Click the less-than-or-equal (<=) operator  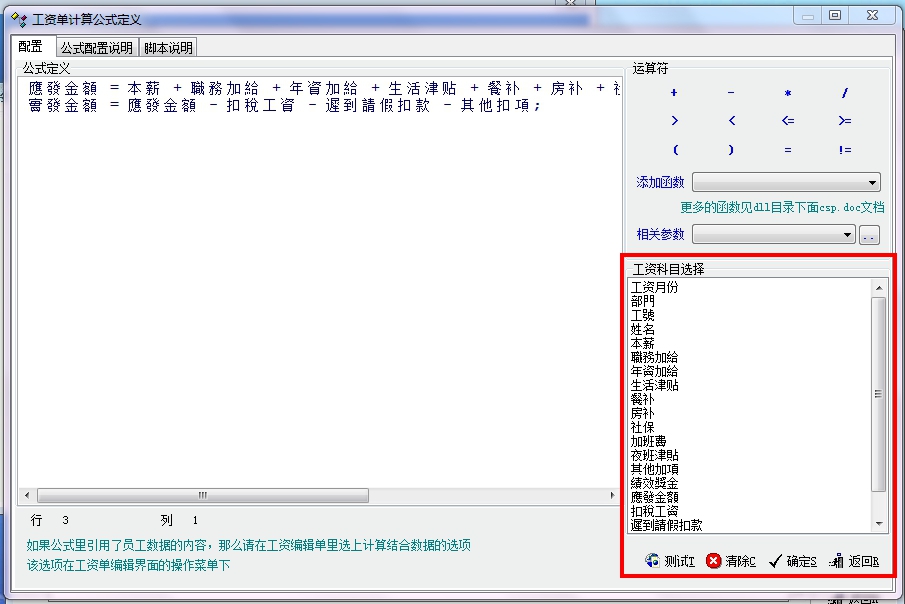[788, 121]
